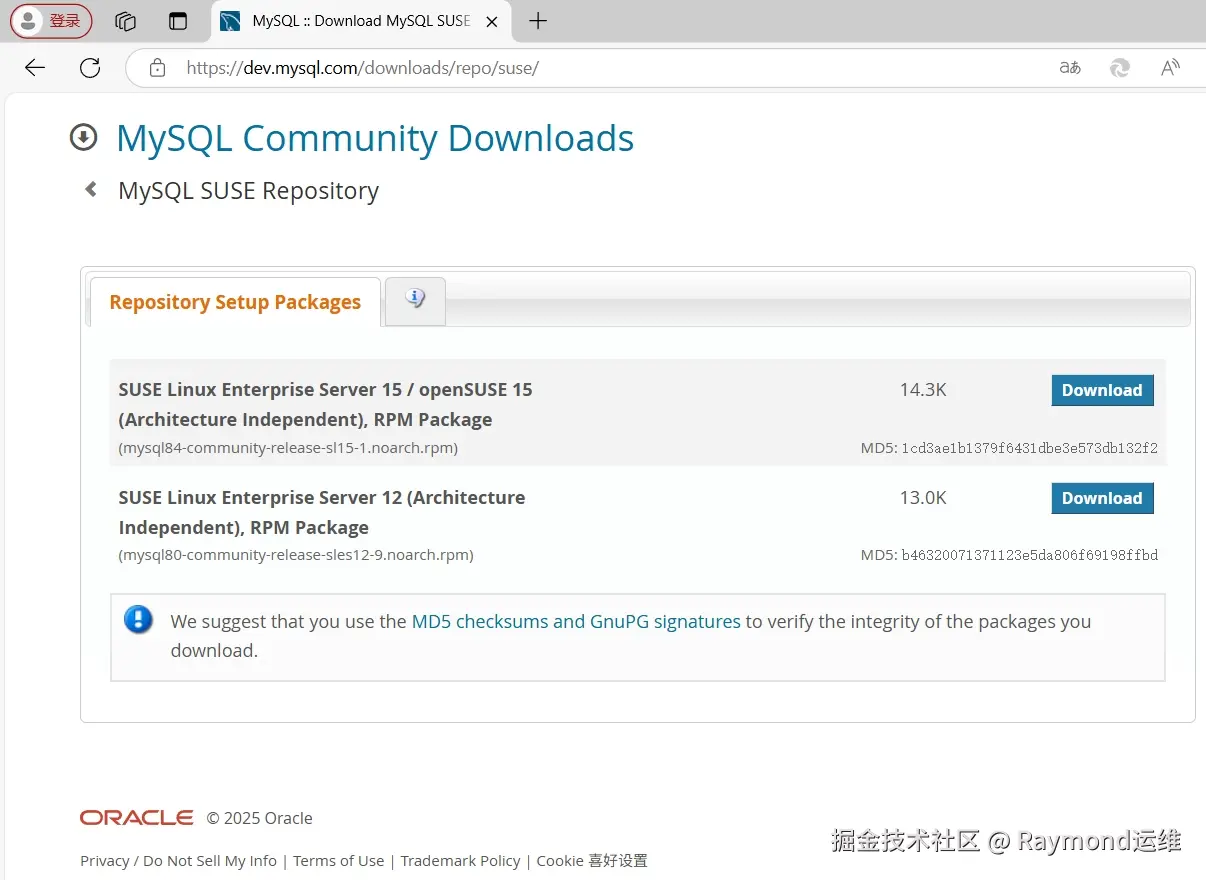Open a new browser tab
Screen dimensions: 1206x880
point(538,21)
